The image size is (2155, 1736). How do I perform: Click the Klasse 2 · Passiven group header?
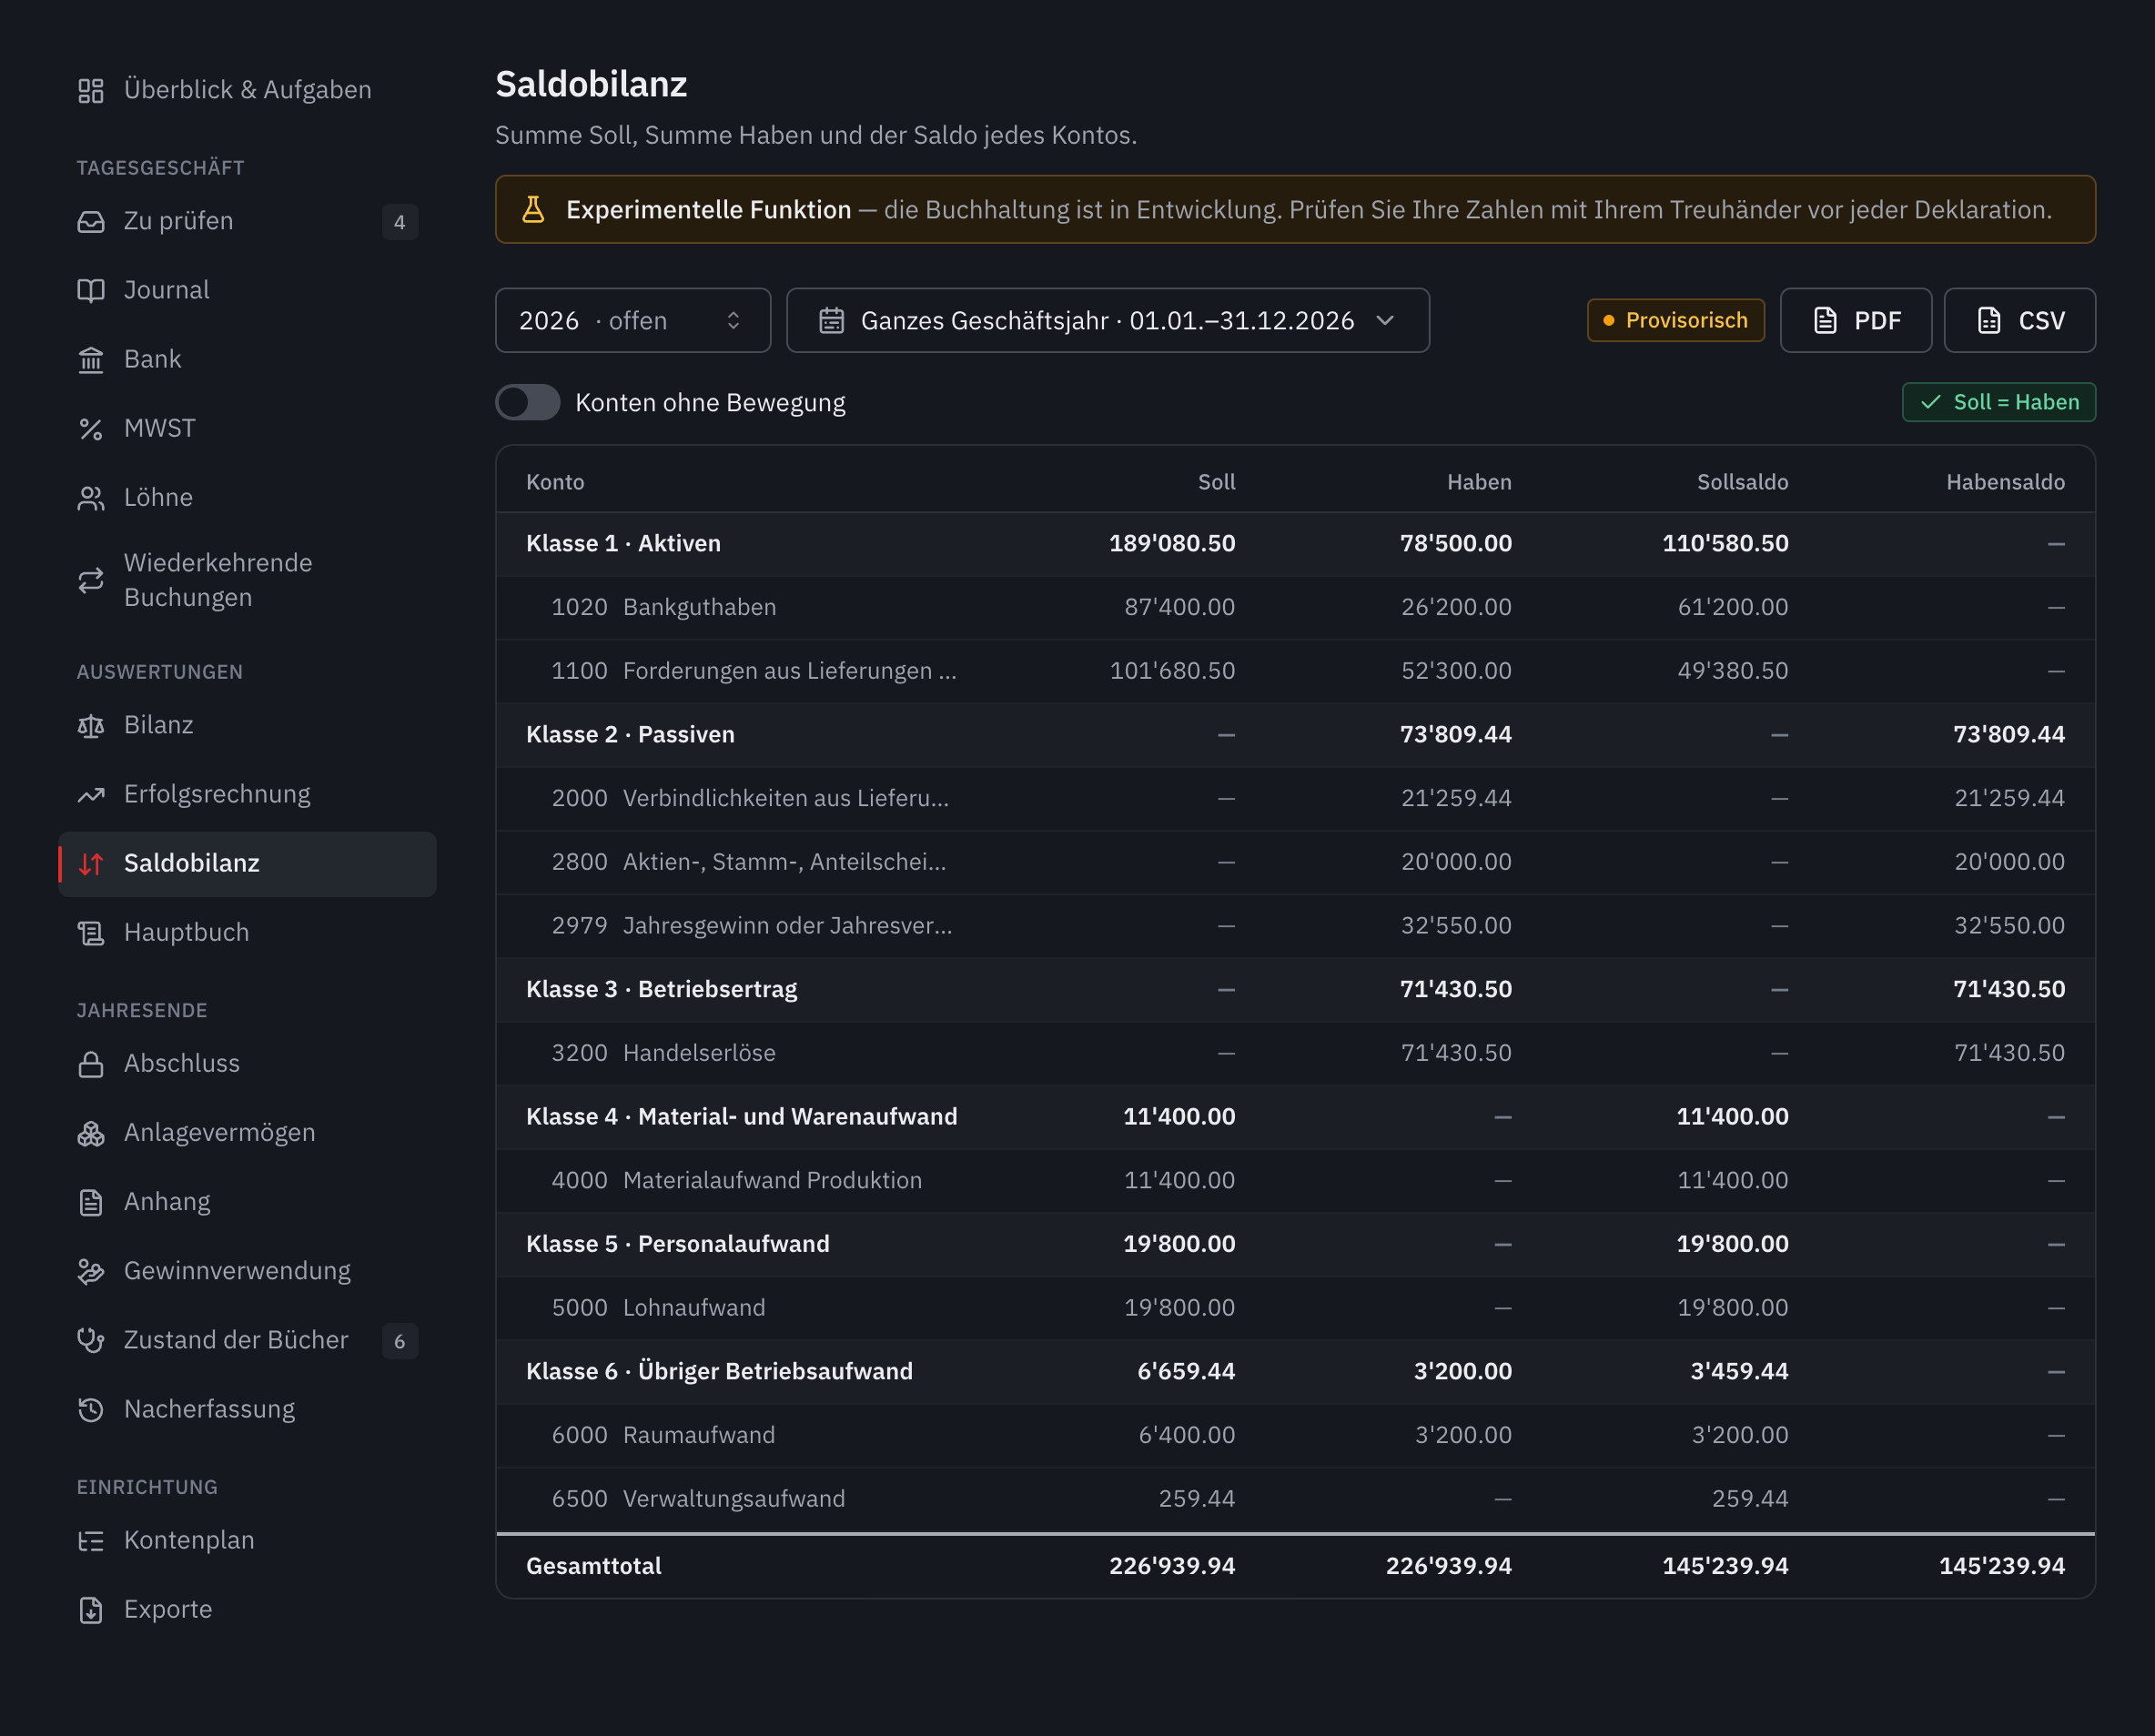[1295, 735]
